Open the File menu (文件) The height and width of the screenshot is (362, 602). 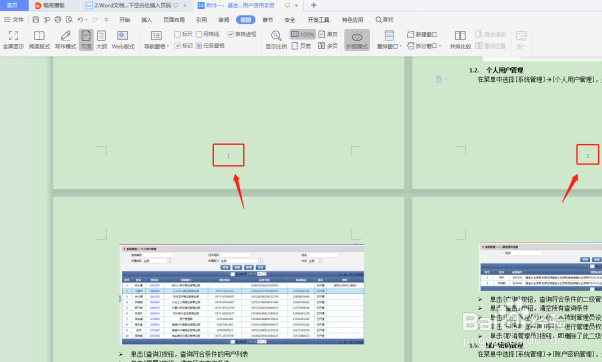(14, 20)
